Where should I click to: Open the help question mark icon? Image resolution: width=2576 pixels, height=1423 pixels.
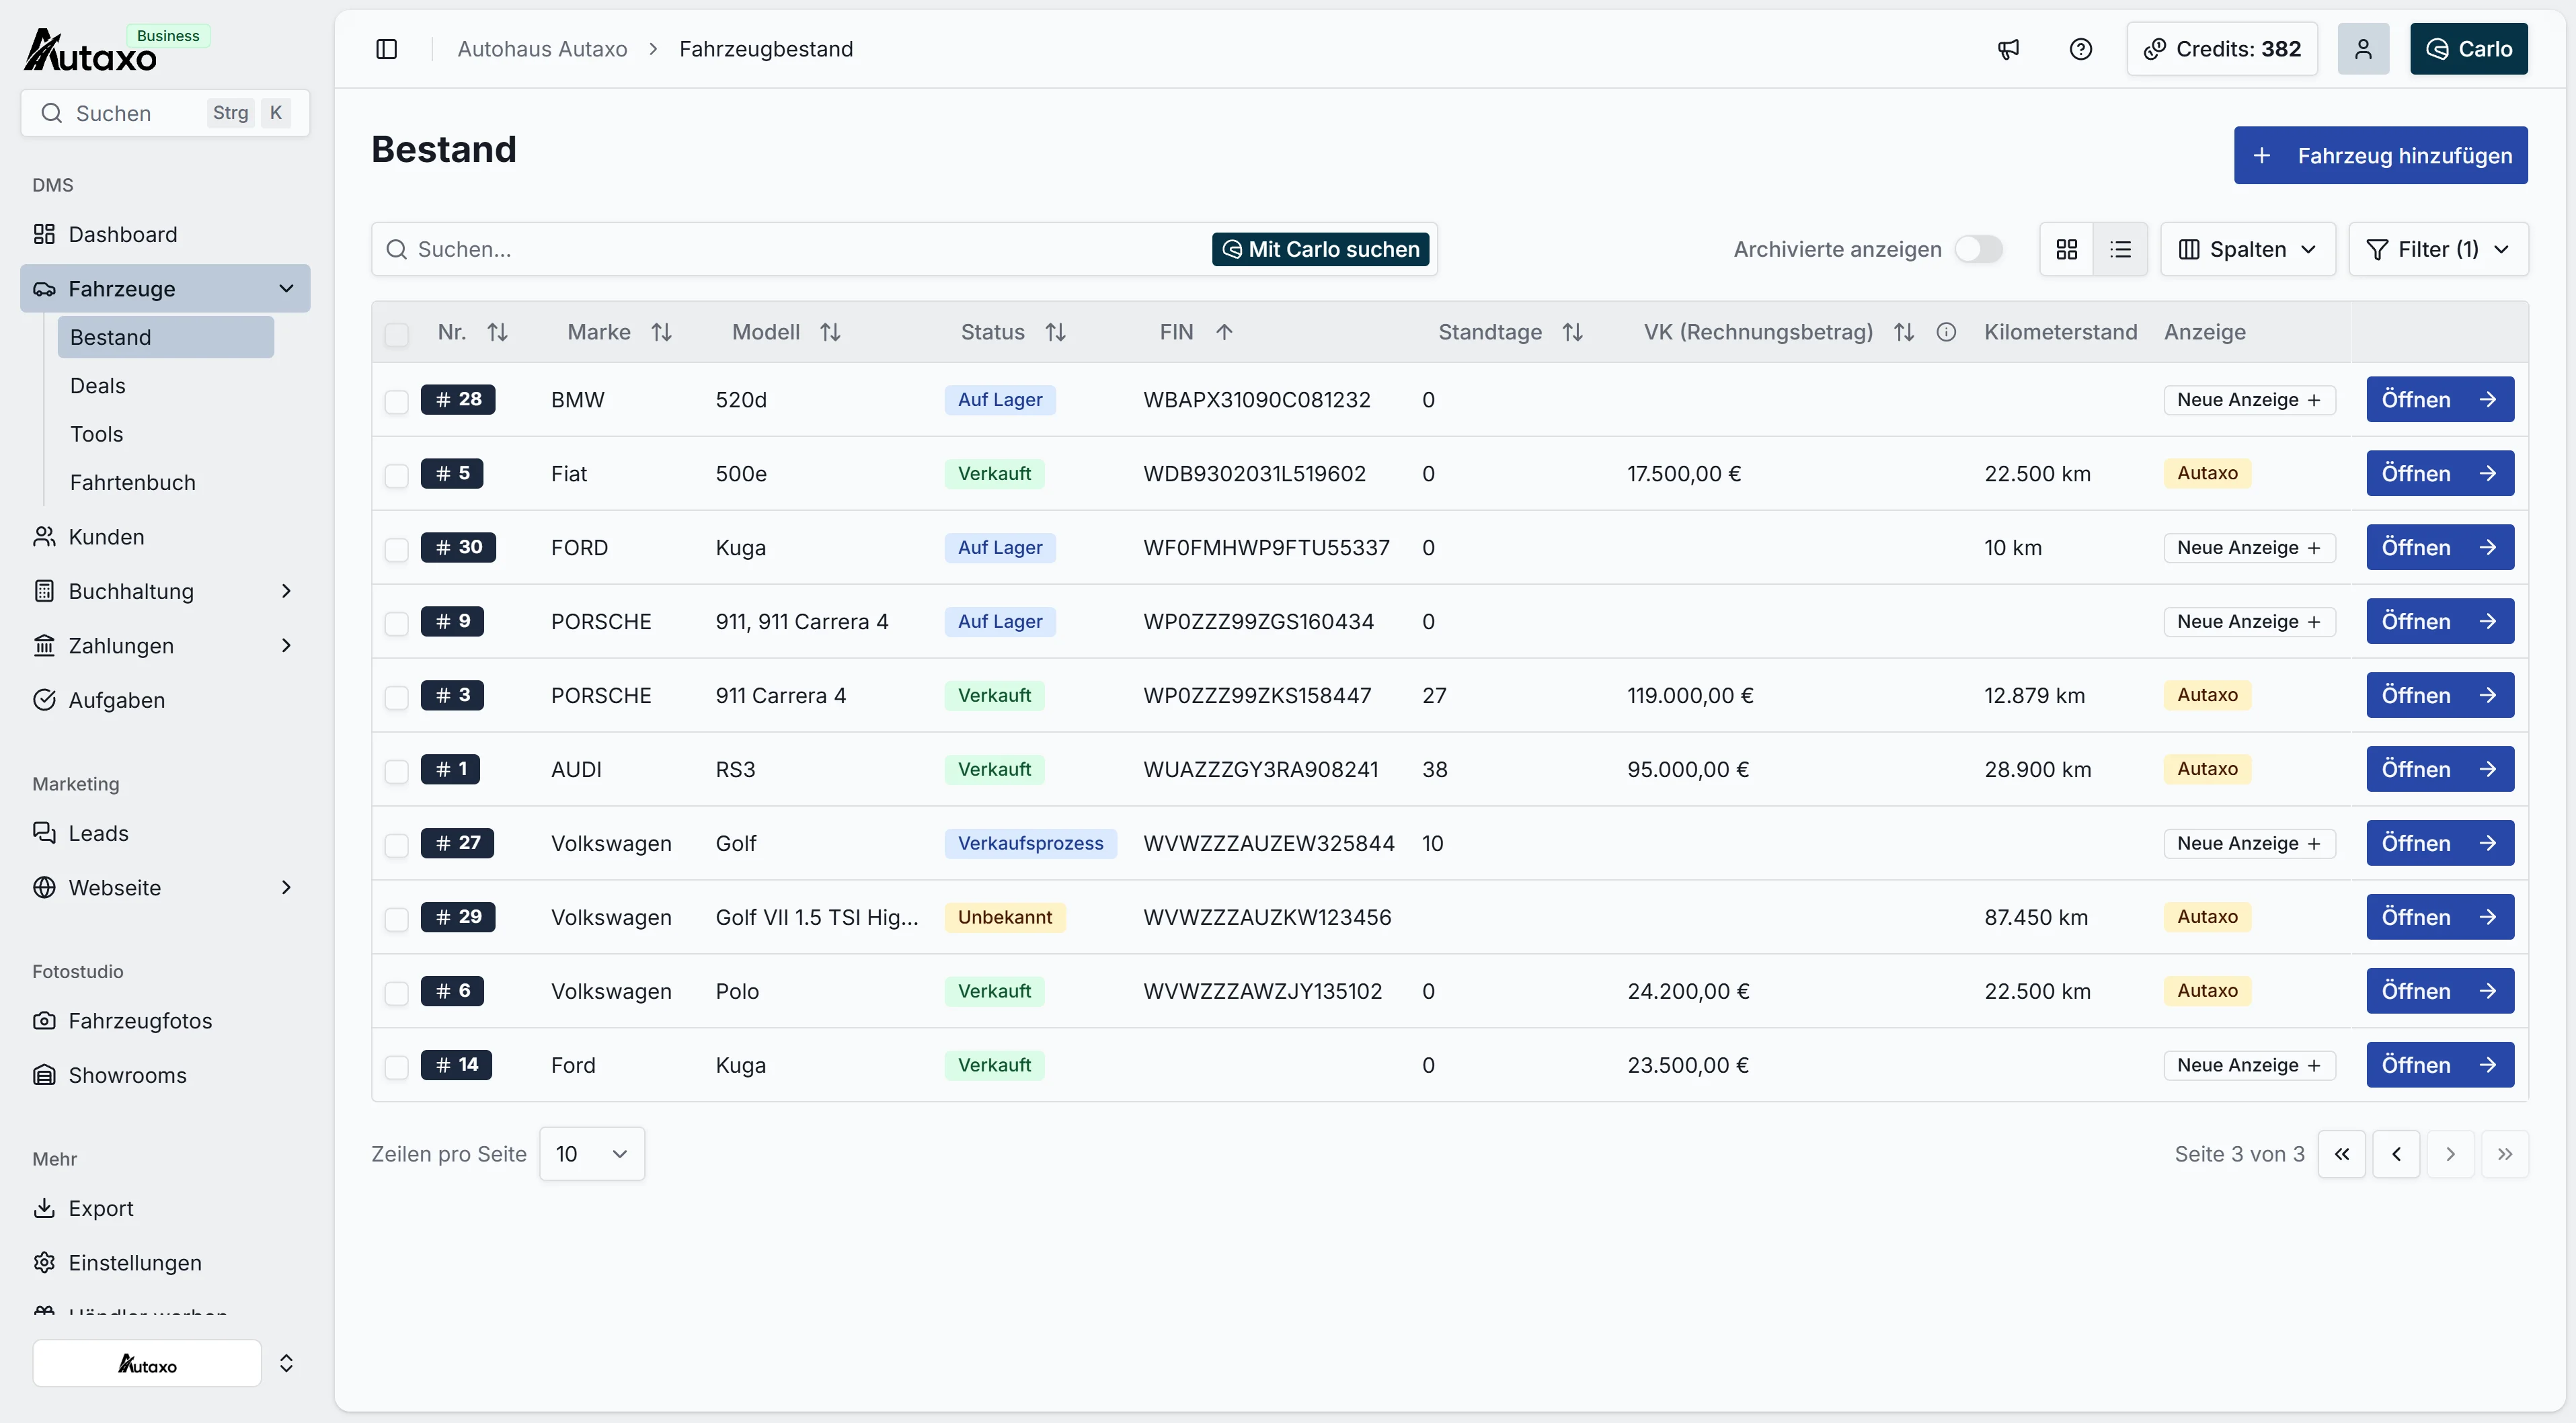[x=2081, y=49]
